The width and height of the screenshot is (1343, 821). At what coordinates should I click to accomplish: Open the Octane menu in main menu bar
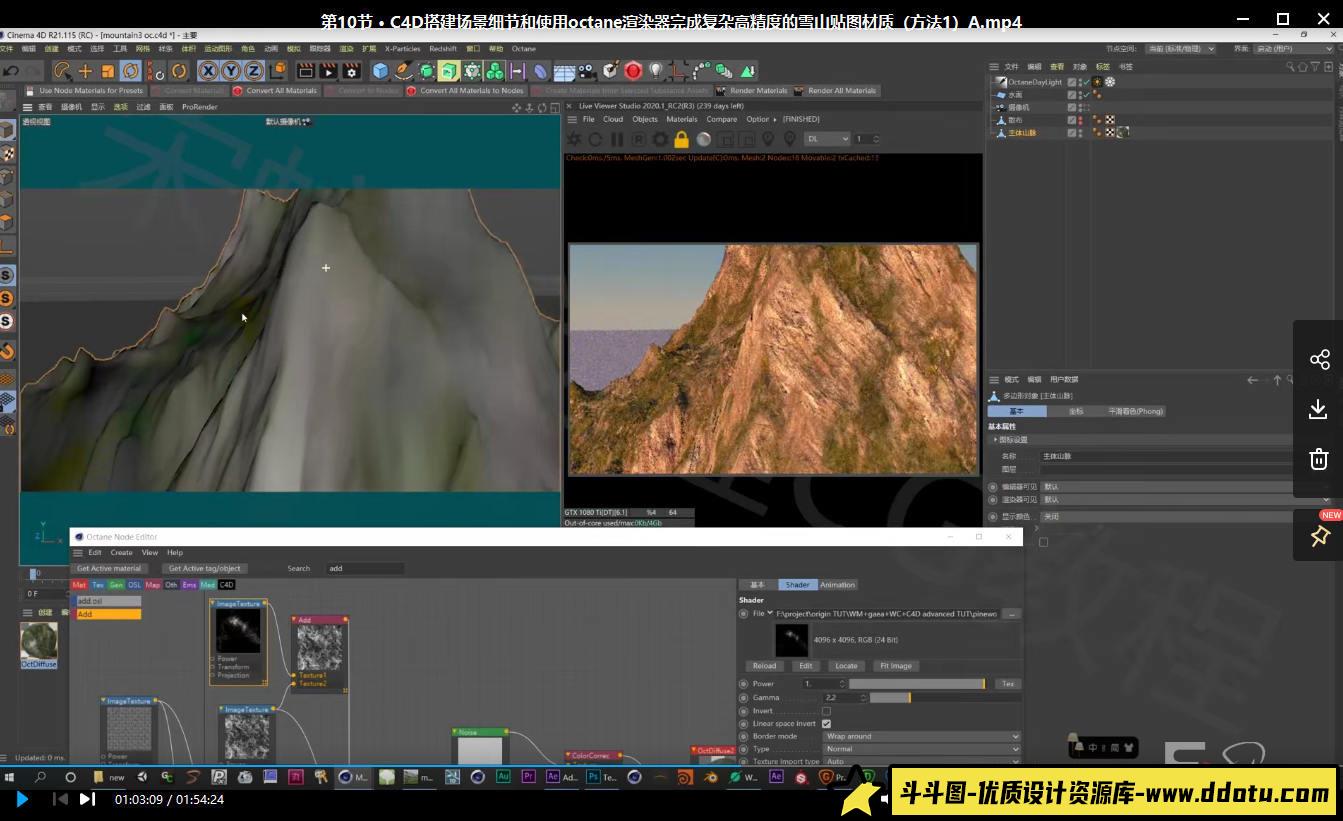click(524, 48)
